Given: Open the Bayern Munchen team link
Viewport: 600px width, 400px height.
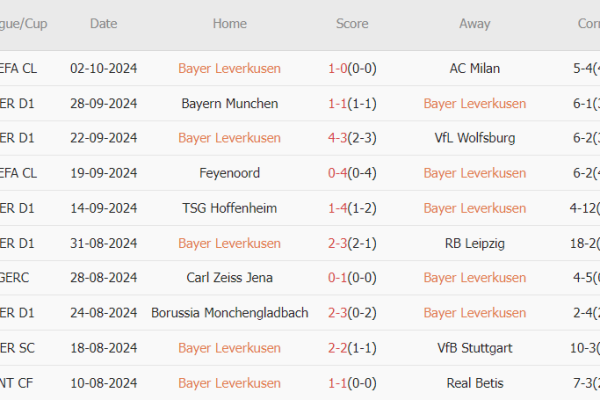Looking at the screenshot, I should pos(230,103).
